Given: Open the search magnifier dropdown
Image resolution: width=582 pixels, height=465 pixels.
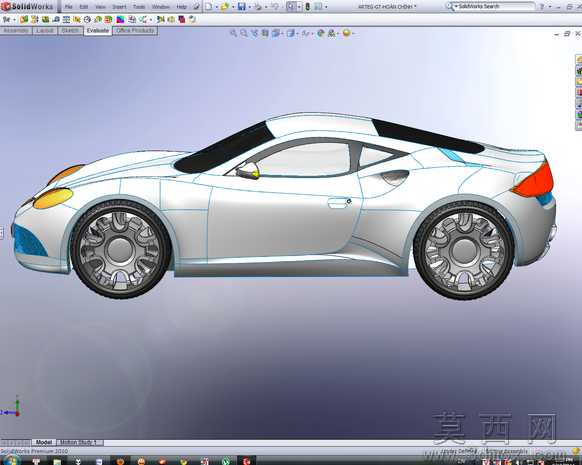Looking at the screenshot, I should tap(451, 6).
